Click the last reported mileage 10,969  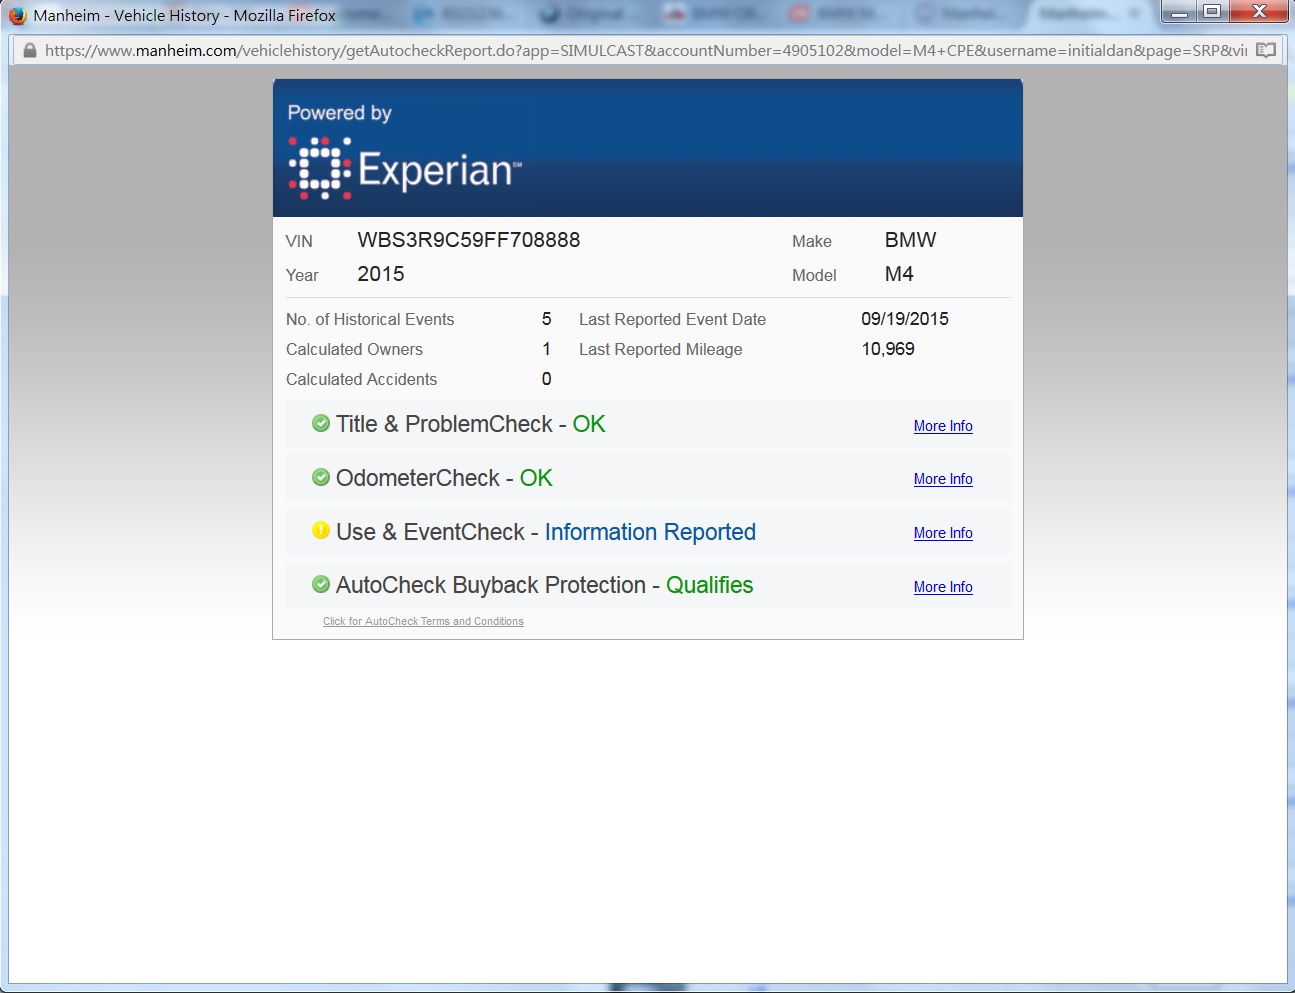tap(888, 349)
